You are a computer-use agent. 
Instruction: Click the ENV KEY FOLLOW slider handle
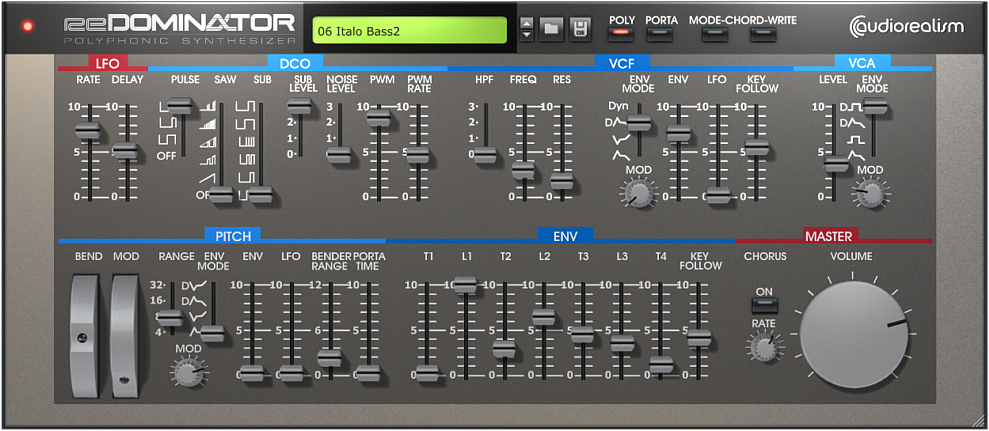(699, 338)
